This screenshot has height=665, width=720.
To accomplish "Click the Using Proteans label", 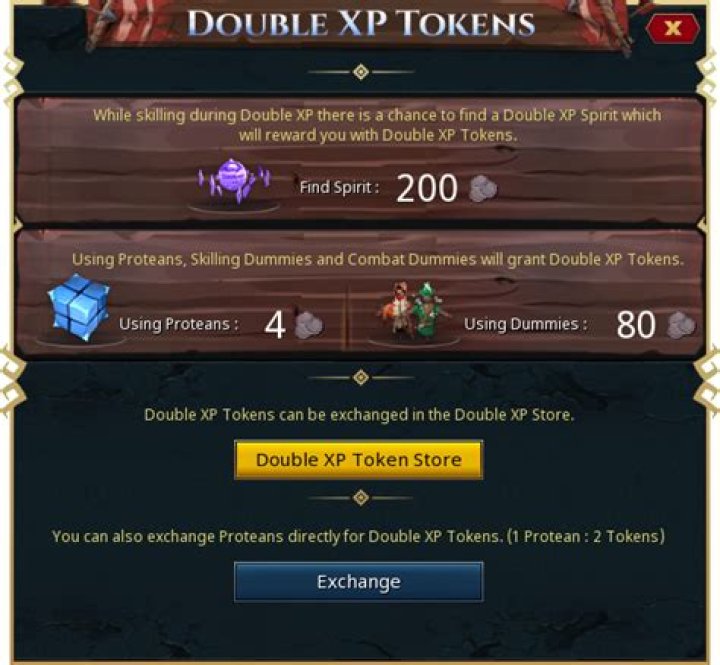I will click(179, 324).
